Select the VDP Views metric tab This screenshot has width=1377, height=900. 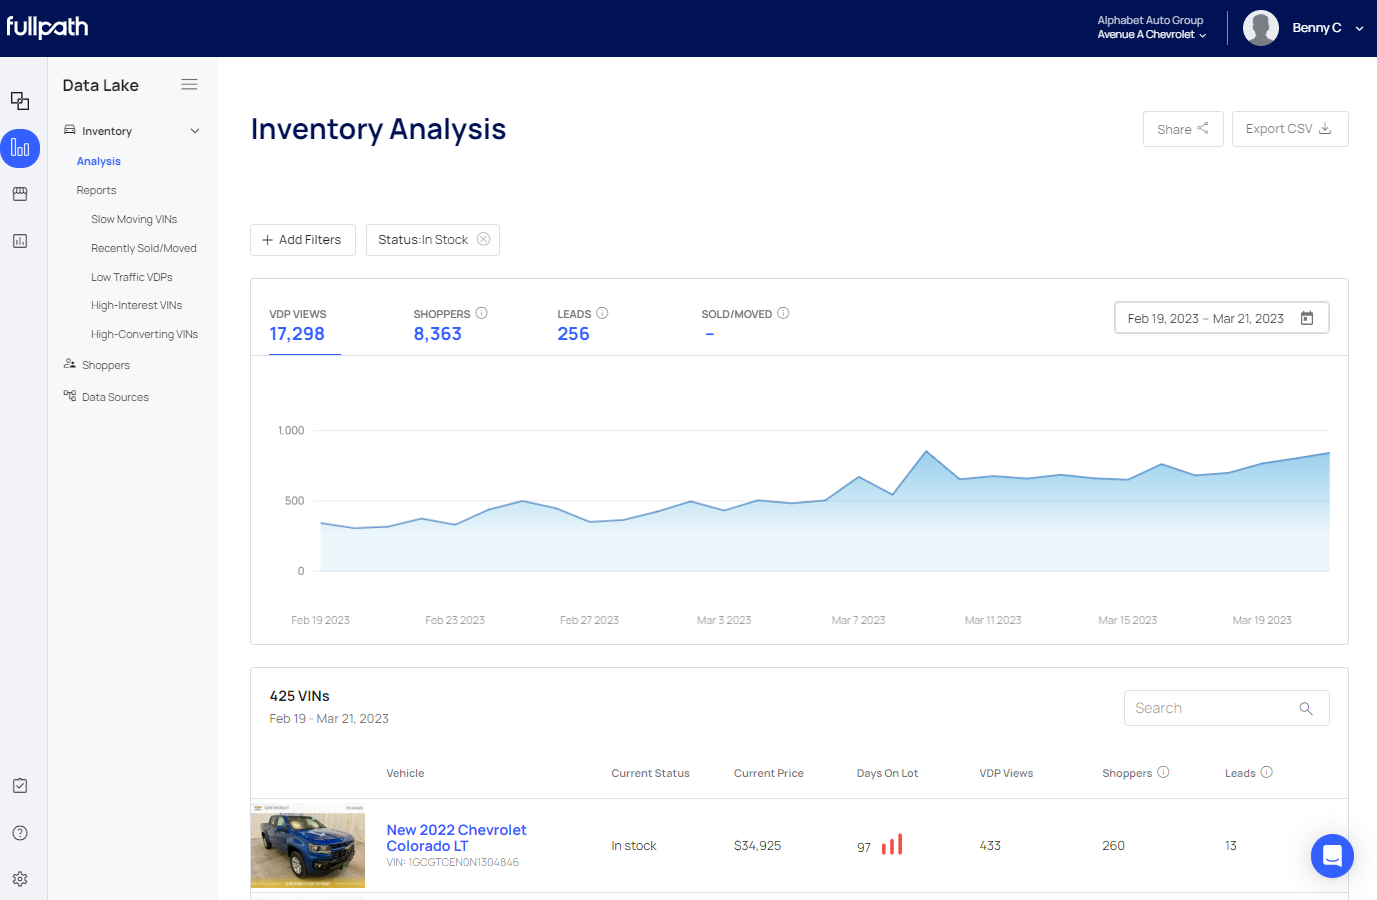click(x=297, y=325)
